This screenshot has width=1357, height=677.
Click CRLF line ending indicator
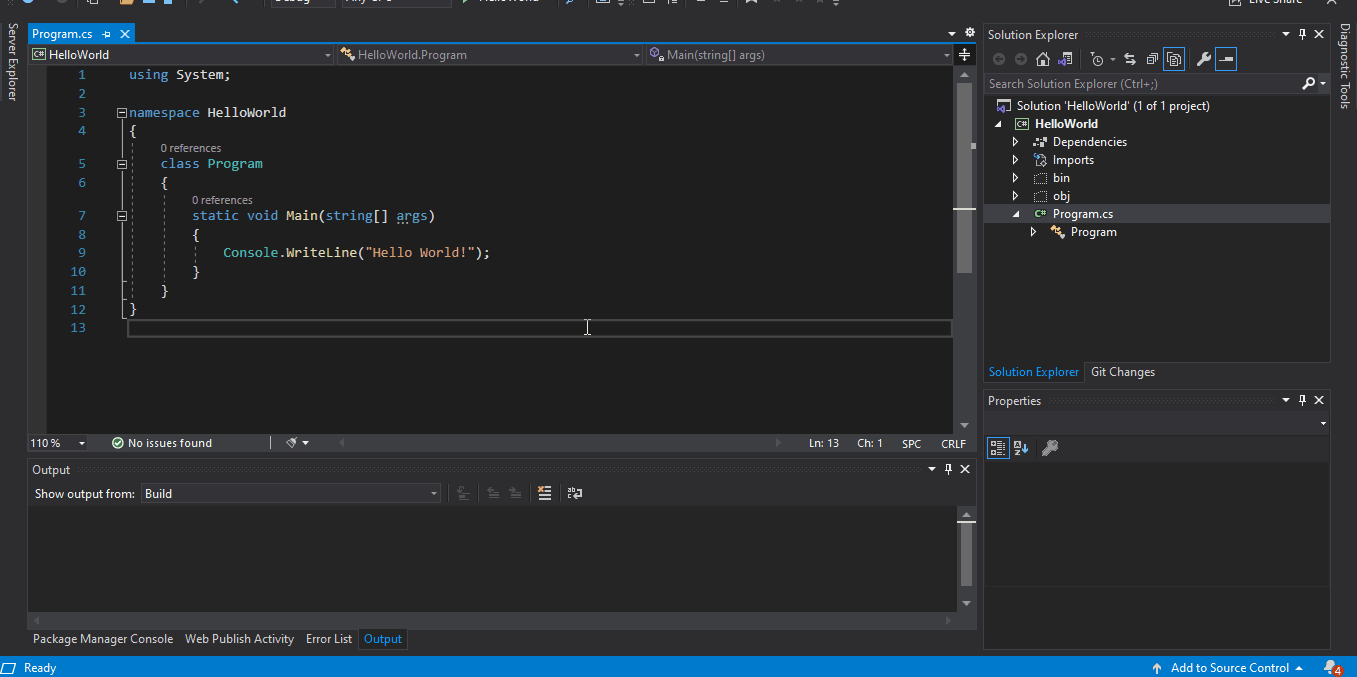(953, 443)
